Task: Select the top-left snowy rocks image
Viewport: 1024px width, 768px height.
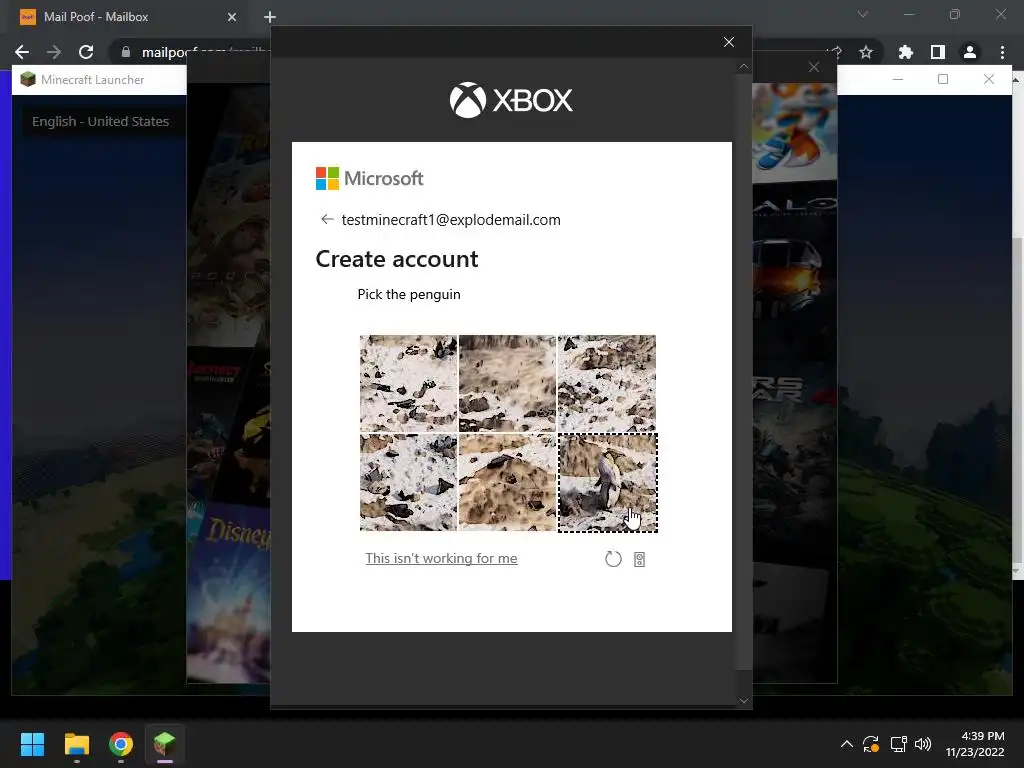Action: pos(408,383)
